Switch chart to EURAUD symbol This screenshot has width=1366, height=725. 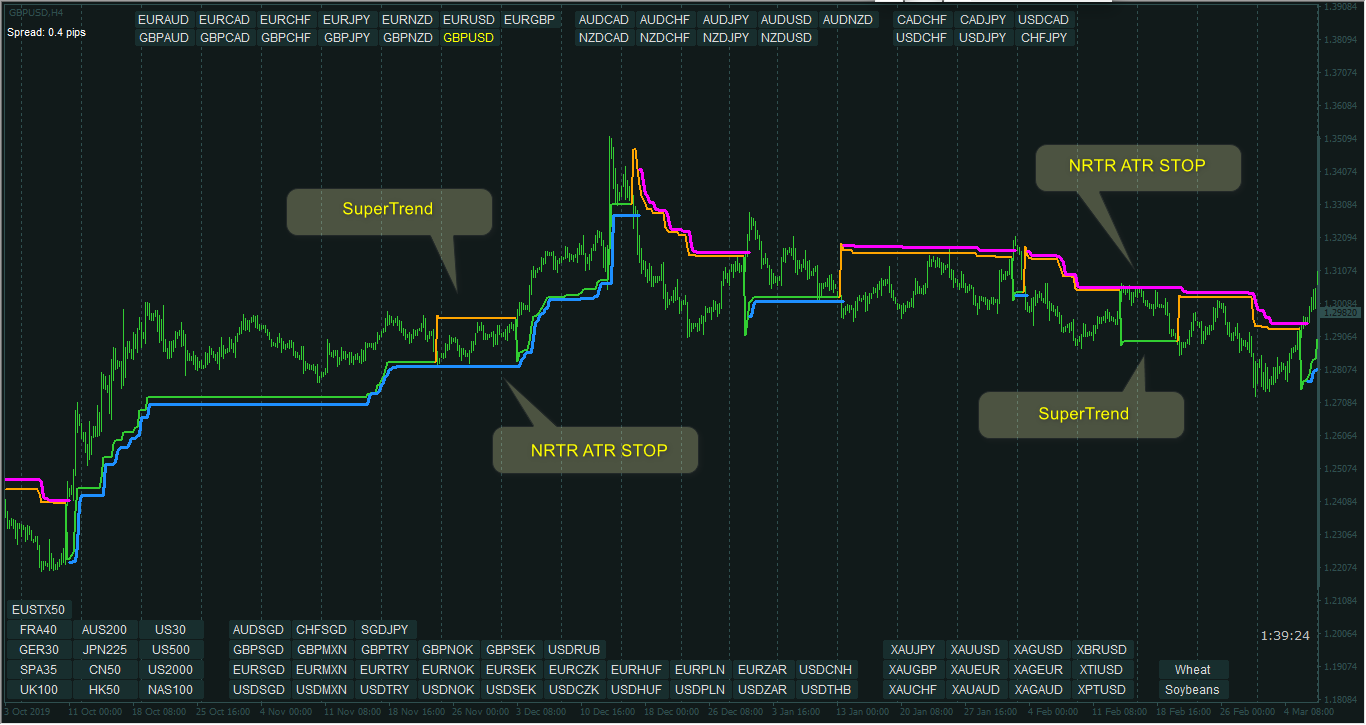[164, 20]
